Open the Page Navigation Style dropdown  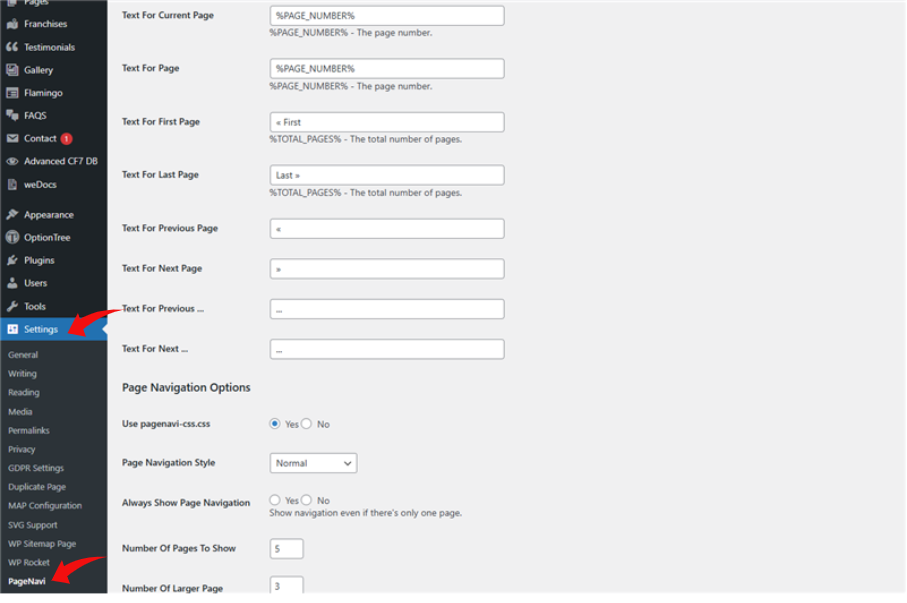coord(313,463)
